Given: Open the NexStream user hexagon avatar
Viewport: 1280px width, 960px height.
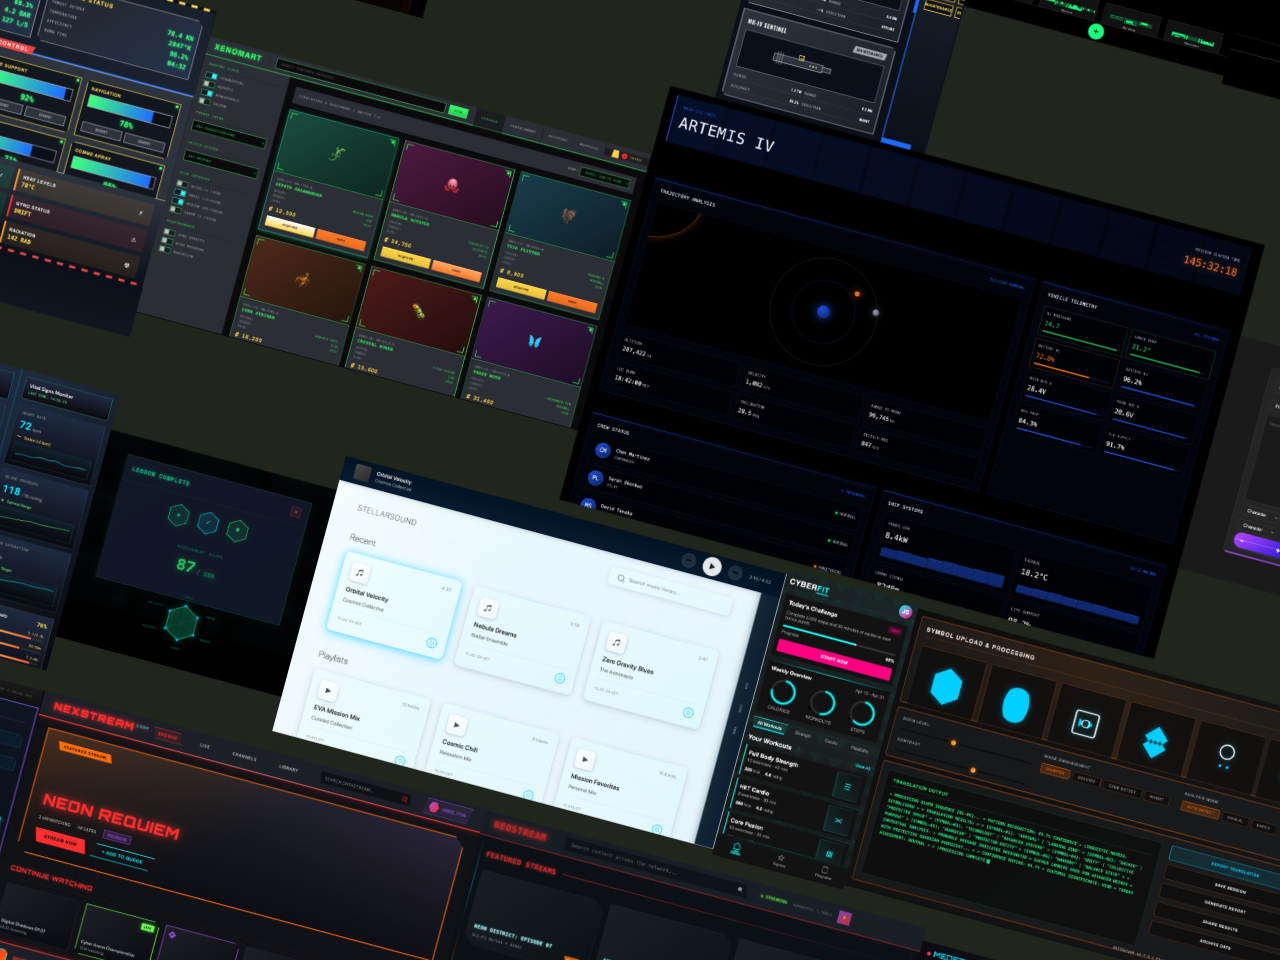Looking at the screenshot, I should click(434, 807).
